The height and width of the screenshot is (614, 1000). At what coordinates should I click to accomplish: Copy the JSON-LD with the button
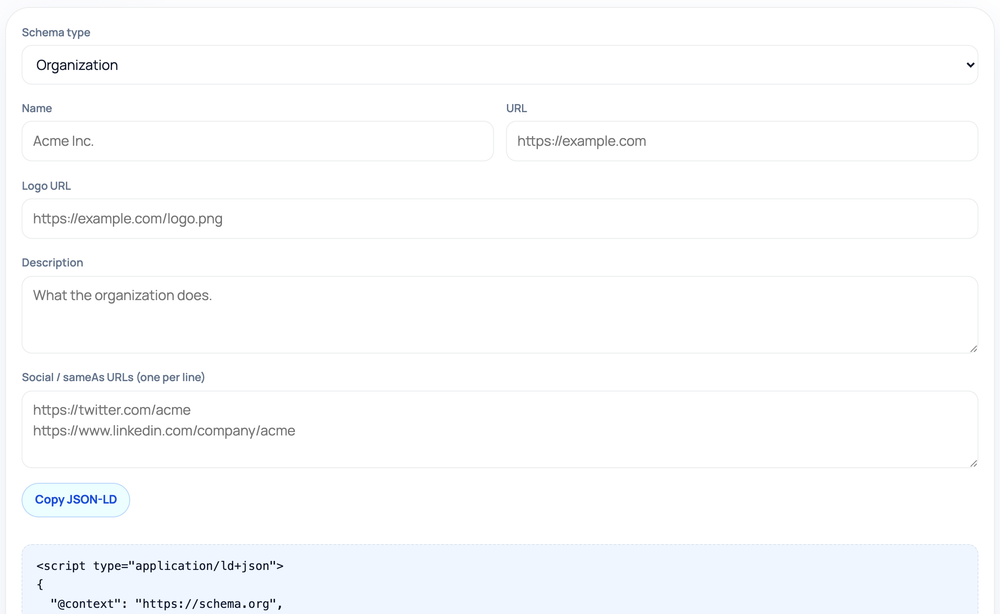coord(76,500)
